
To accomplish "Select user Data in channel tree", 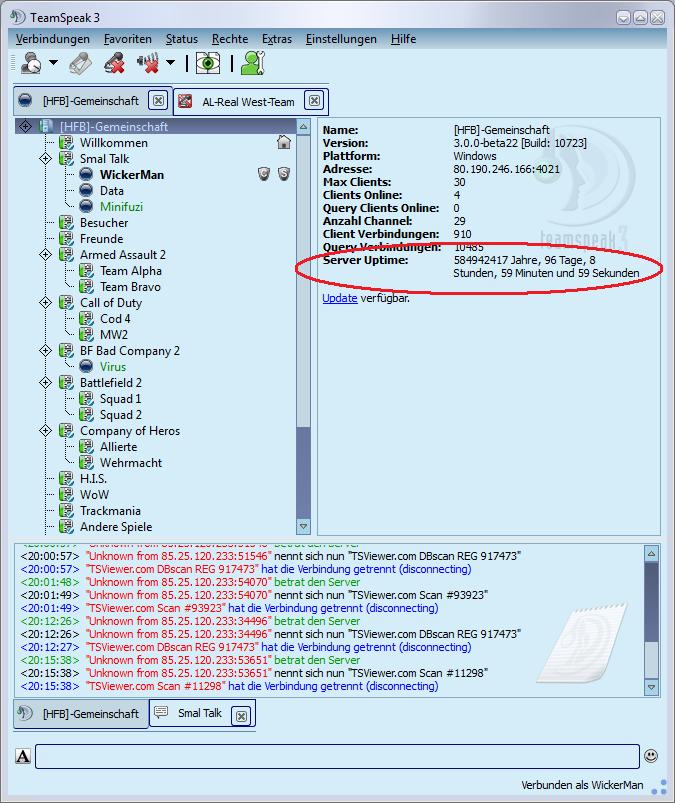I will click(112, 191).
